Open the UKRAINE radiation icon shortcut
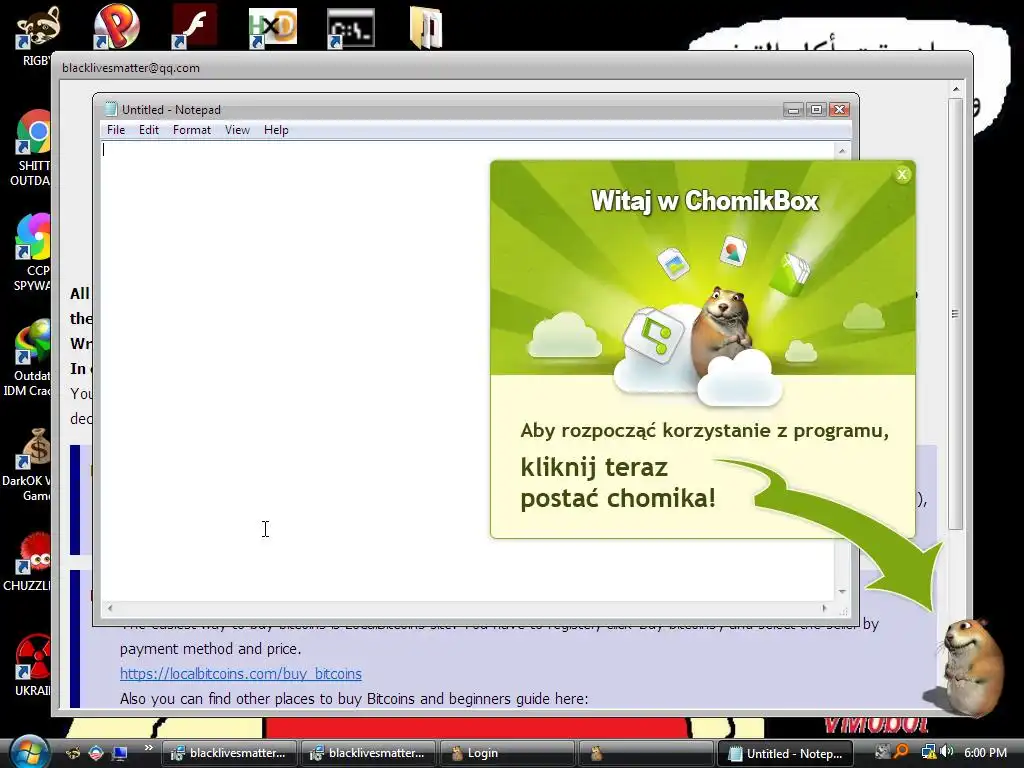Image resolution: width=1024 pixels, height=768 pixels. [x=33, y=665]
